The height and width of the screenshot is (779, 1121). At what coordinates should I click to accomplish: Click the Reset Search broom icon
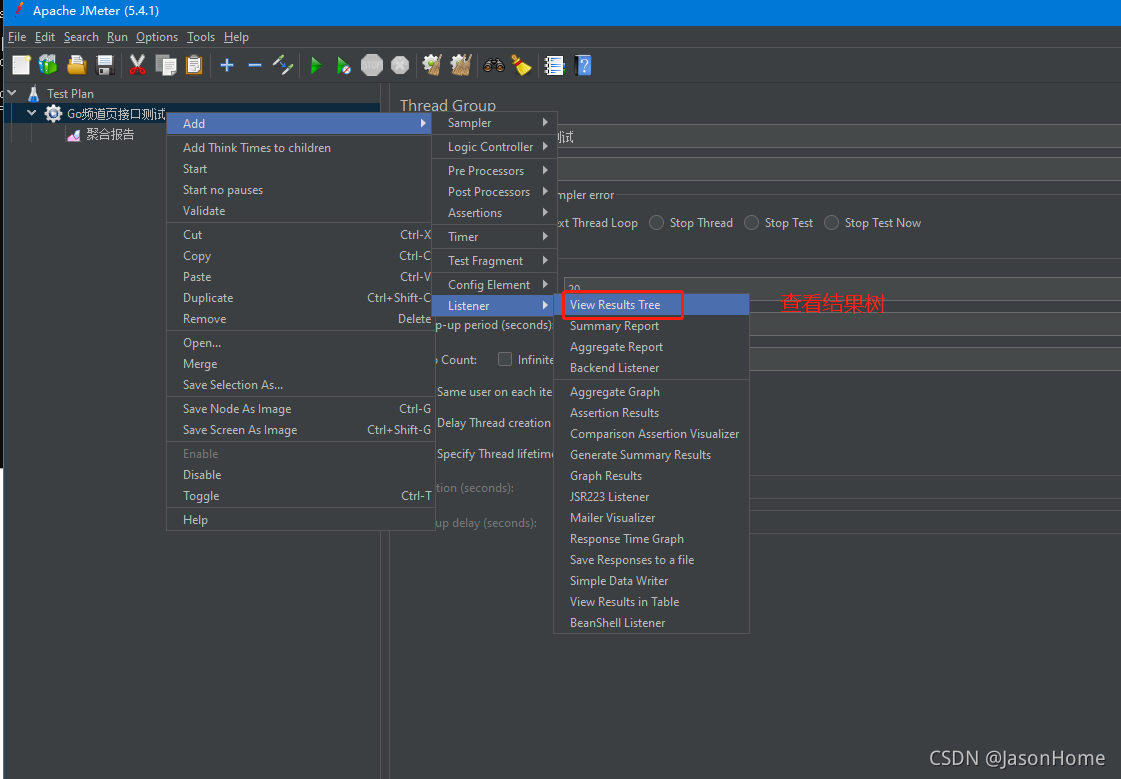click(x=522, y=66)
